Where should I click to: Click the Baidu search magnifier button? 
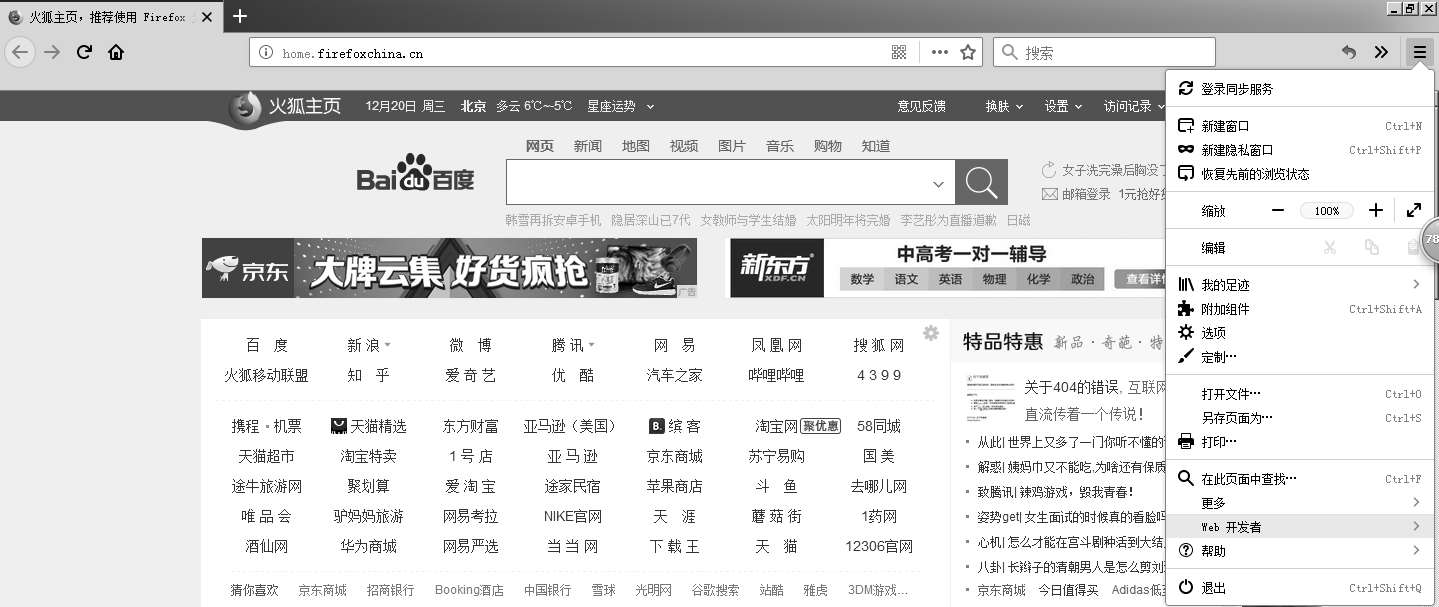[981, 183]
